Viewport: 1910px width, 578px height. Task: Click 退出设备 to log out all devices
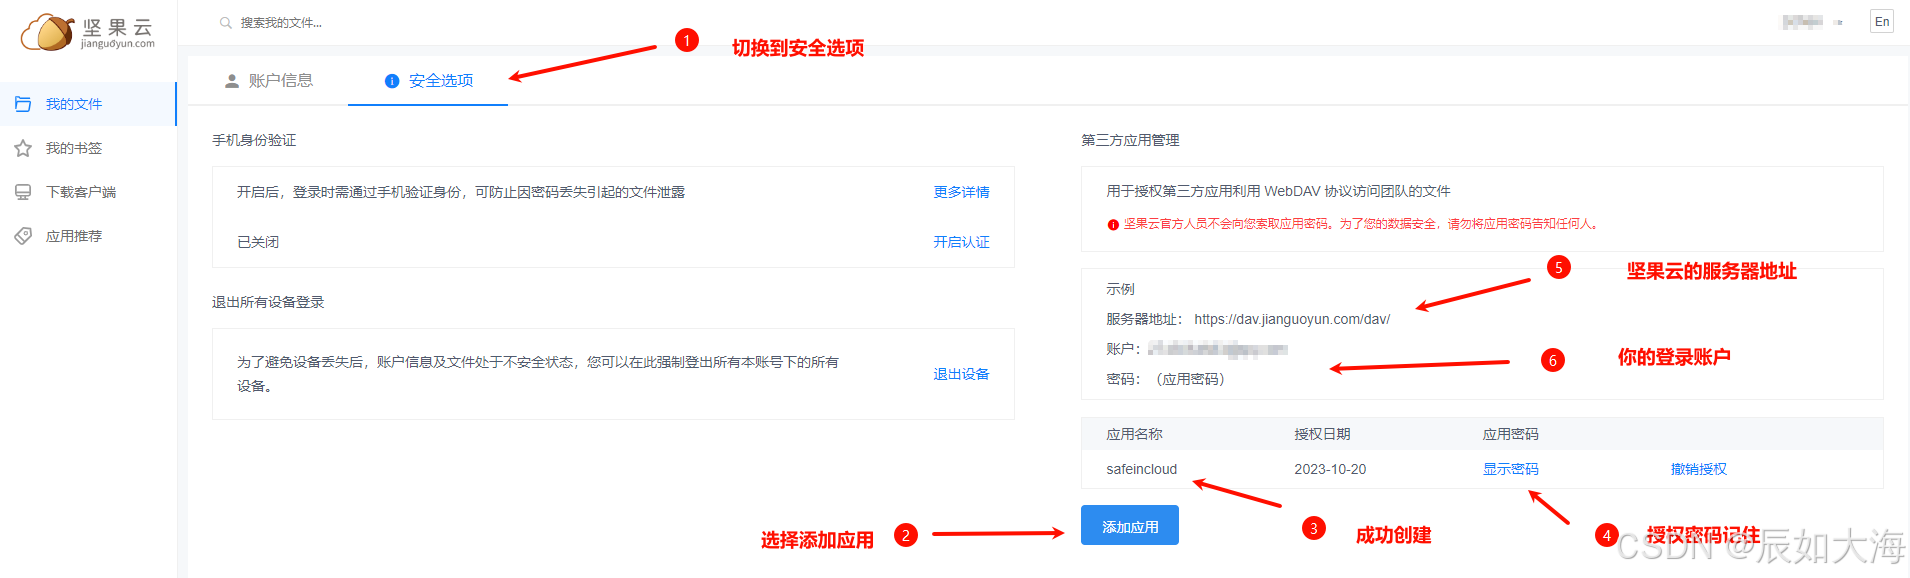pos(961,374)
